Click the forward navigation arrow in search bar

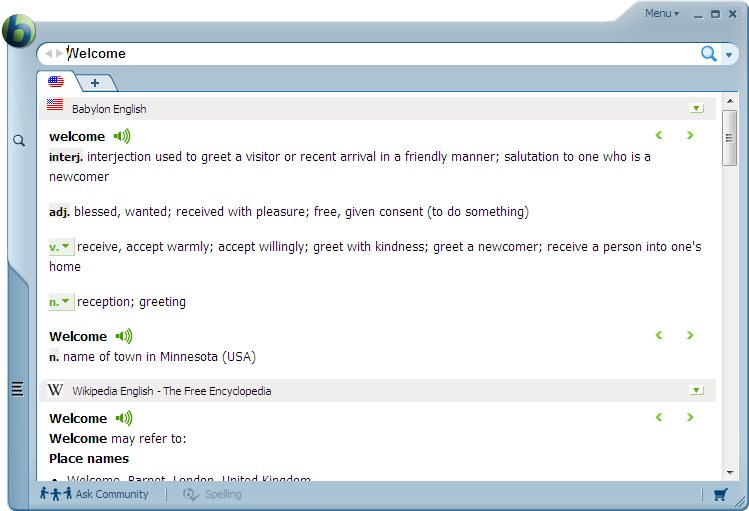point(59,53)
